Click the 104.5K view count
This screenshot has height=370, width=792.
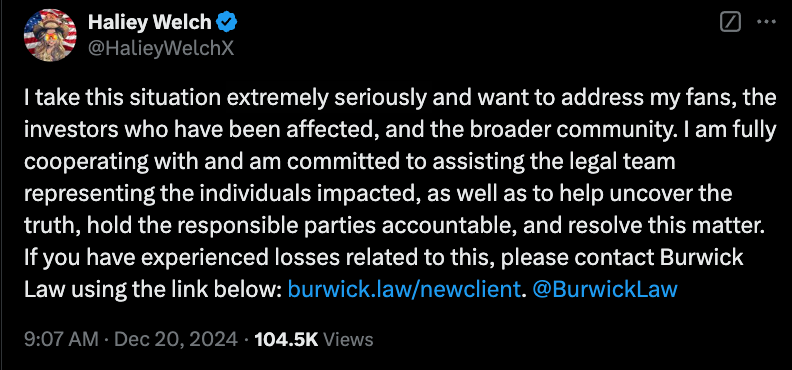[286, 339]
